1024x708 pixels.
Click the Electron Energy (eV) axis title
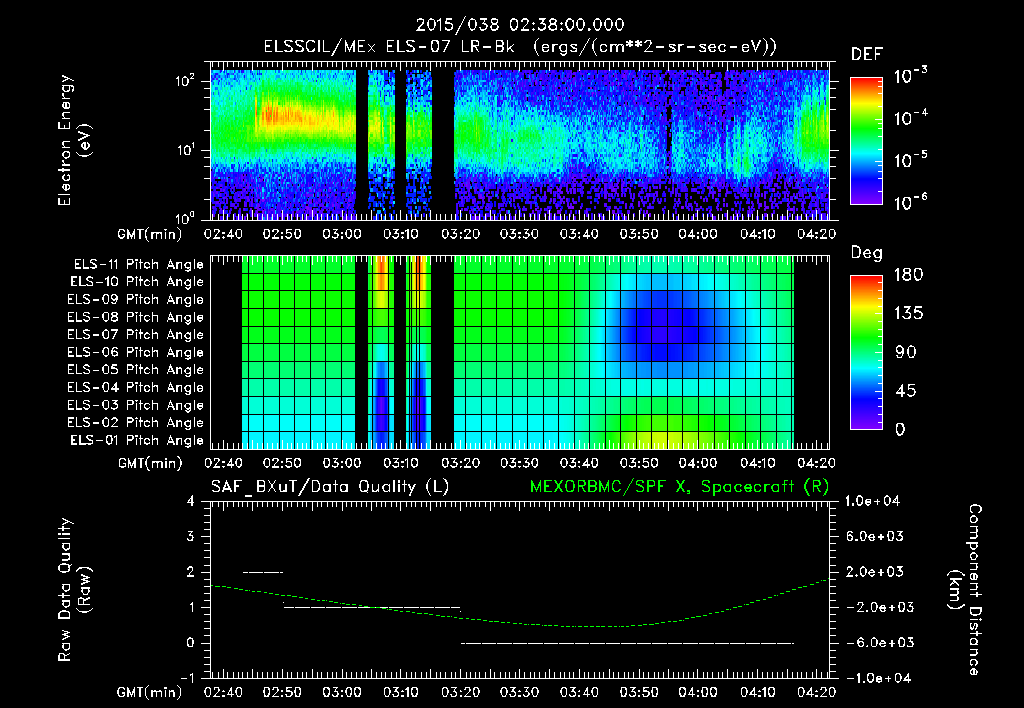74,140
